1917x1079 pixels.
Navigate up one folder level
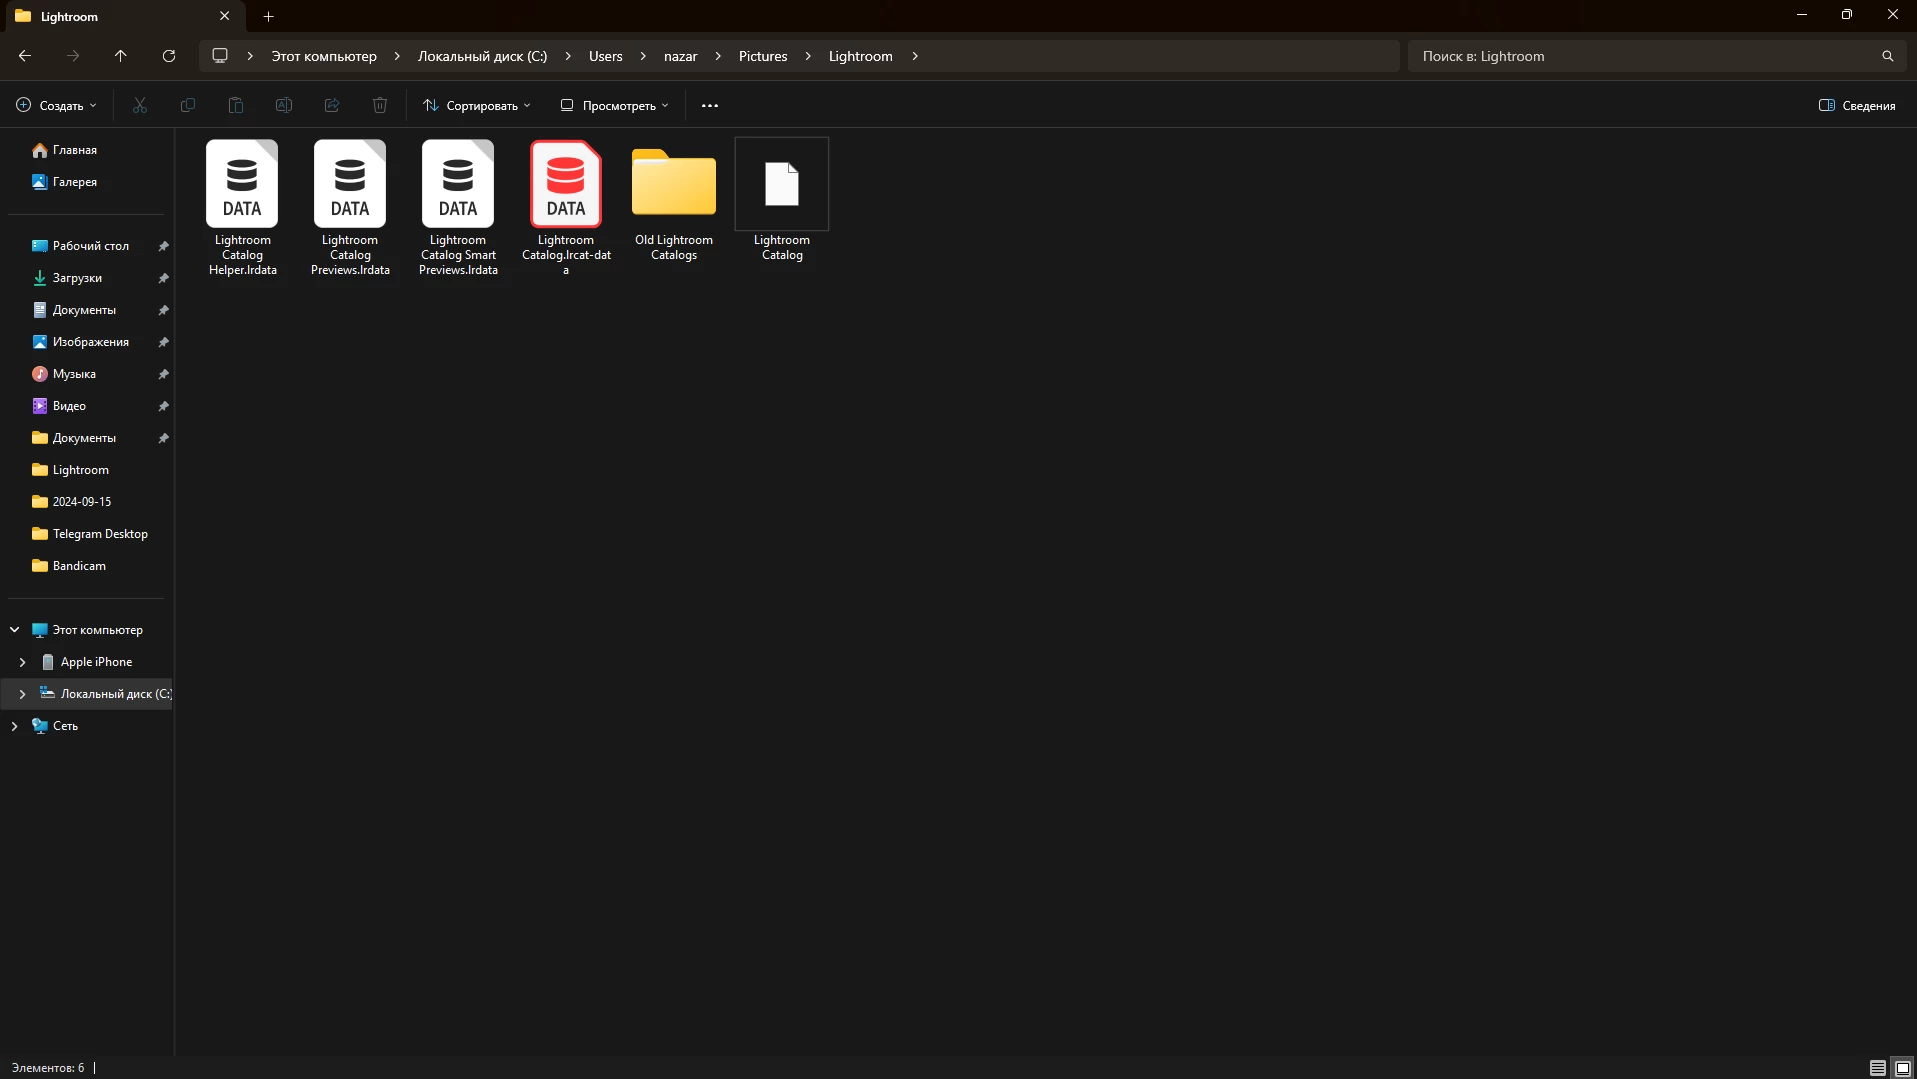pos(121,56)
